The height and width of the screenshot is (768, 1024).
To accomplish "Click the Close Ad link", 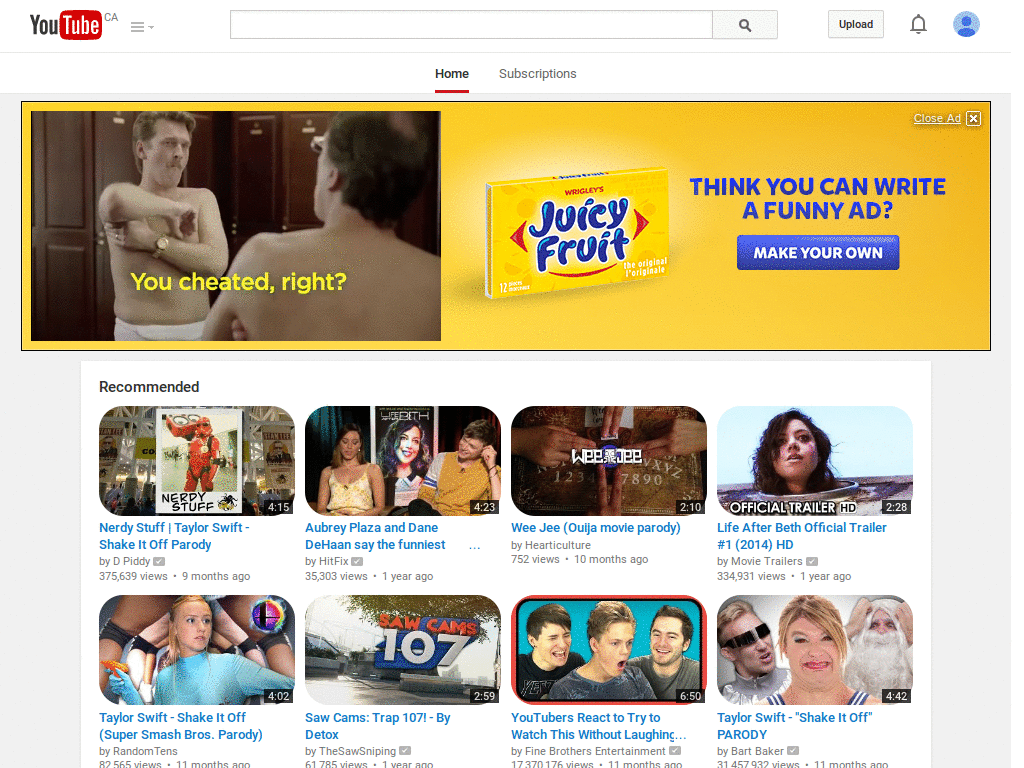I will [936, 118].
